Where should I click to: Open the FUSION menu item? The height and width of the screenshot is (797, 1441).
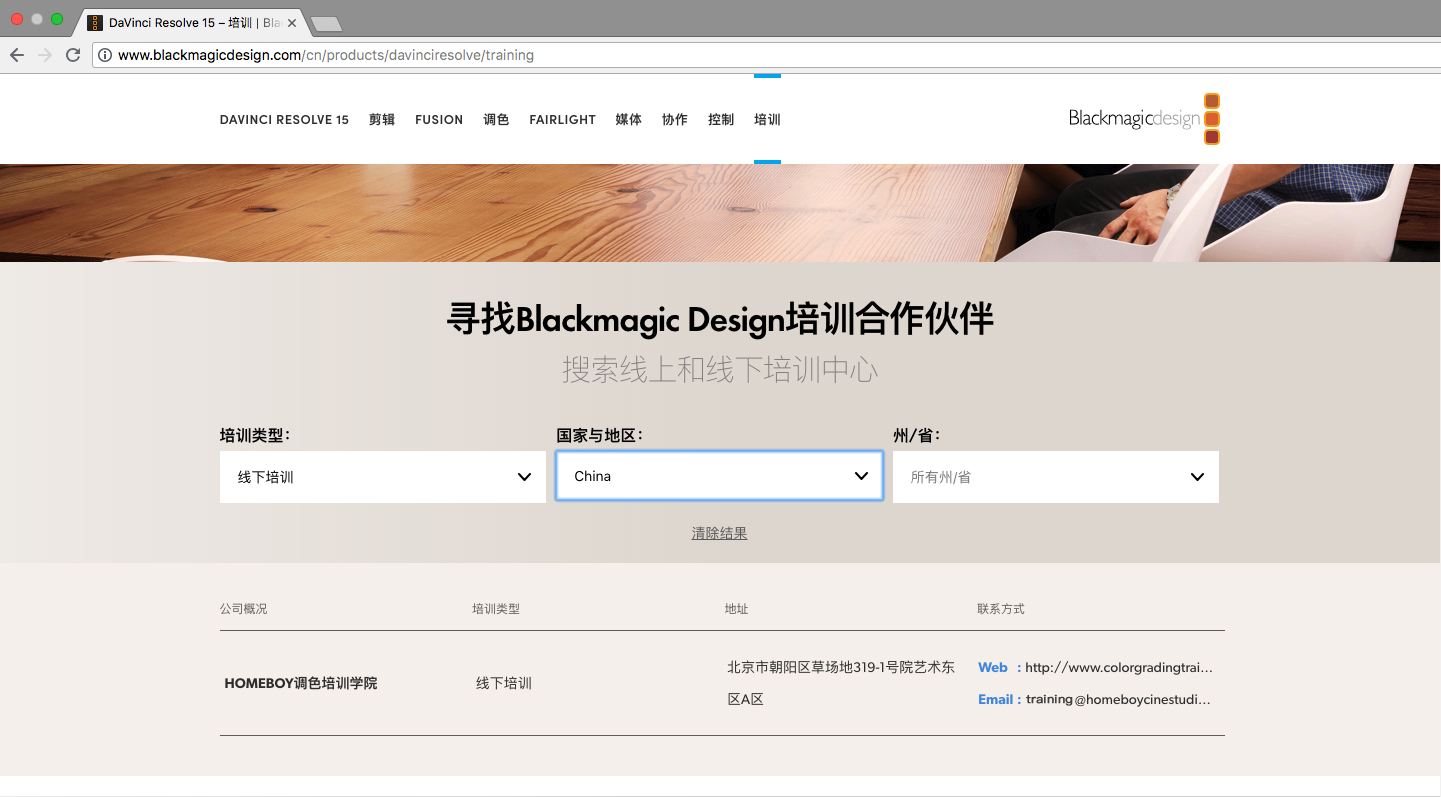point(439,119)
